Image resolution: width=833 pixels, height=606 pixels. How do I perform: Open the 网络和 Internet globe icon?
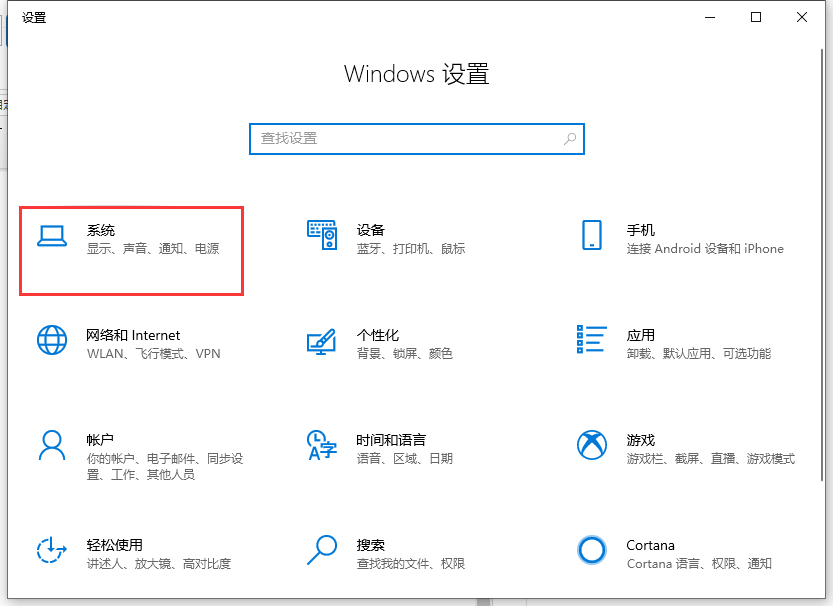click(52, 340)
